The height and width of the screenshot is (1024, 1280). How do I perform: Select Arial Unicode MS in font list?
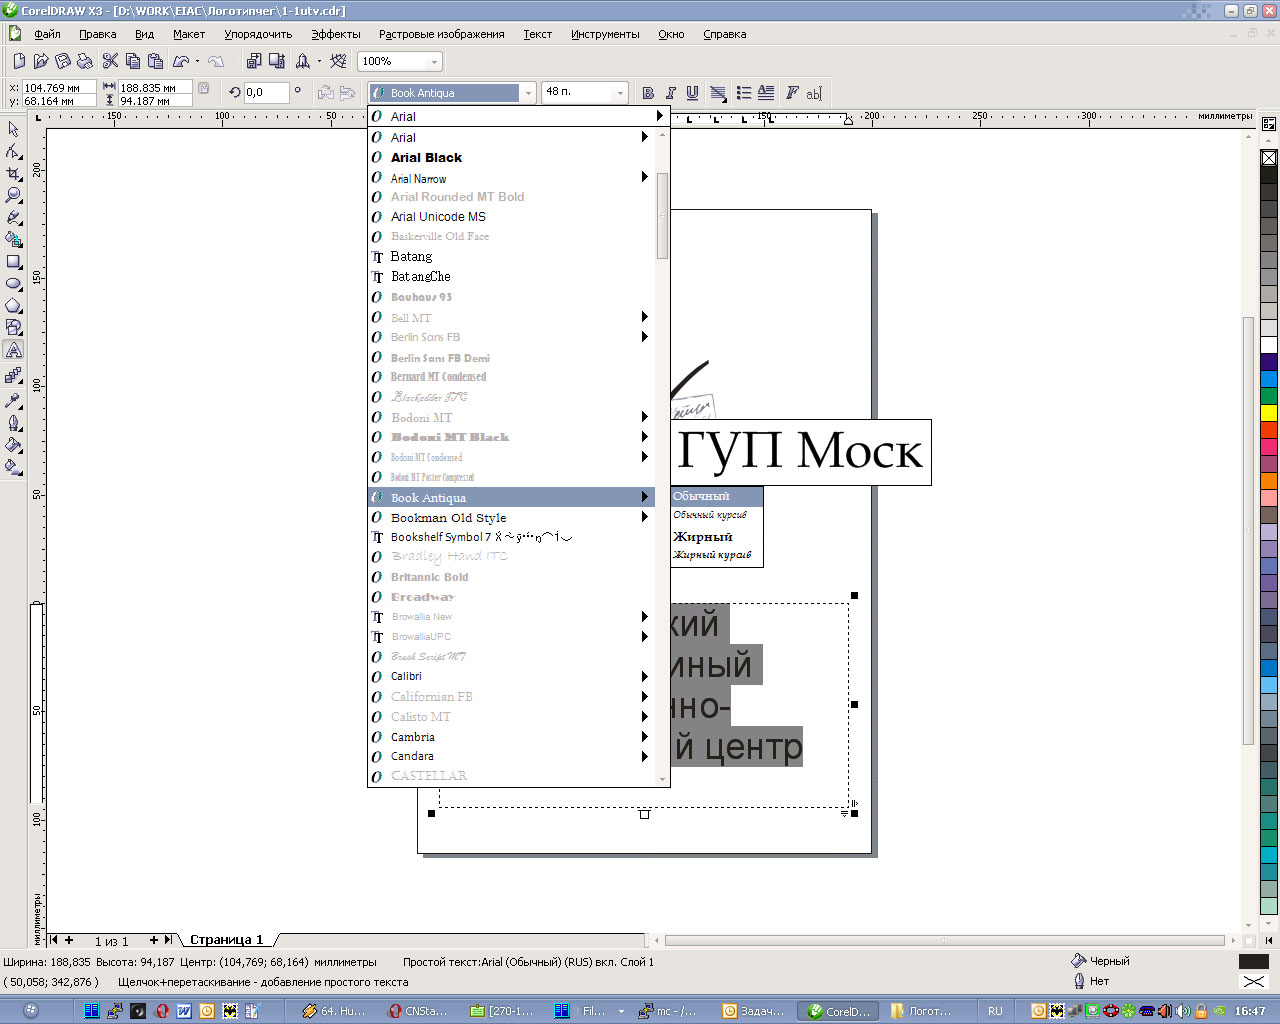point(511,216)
